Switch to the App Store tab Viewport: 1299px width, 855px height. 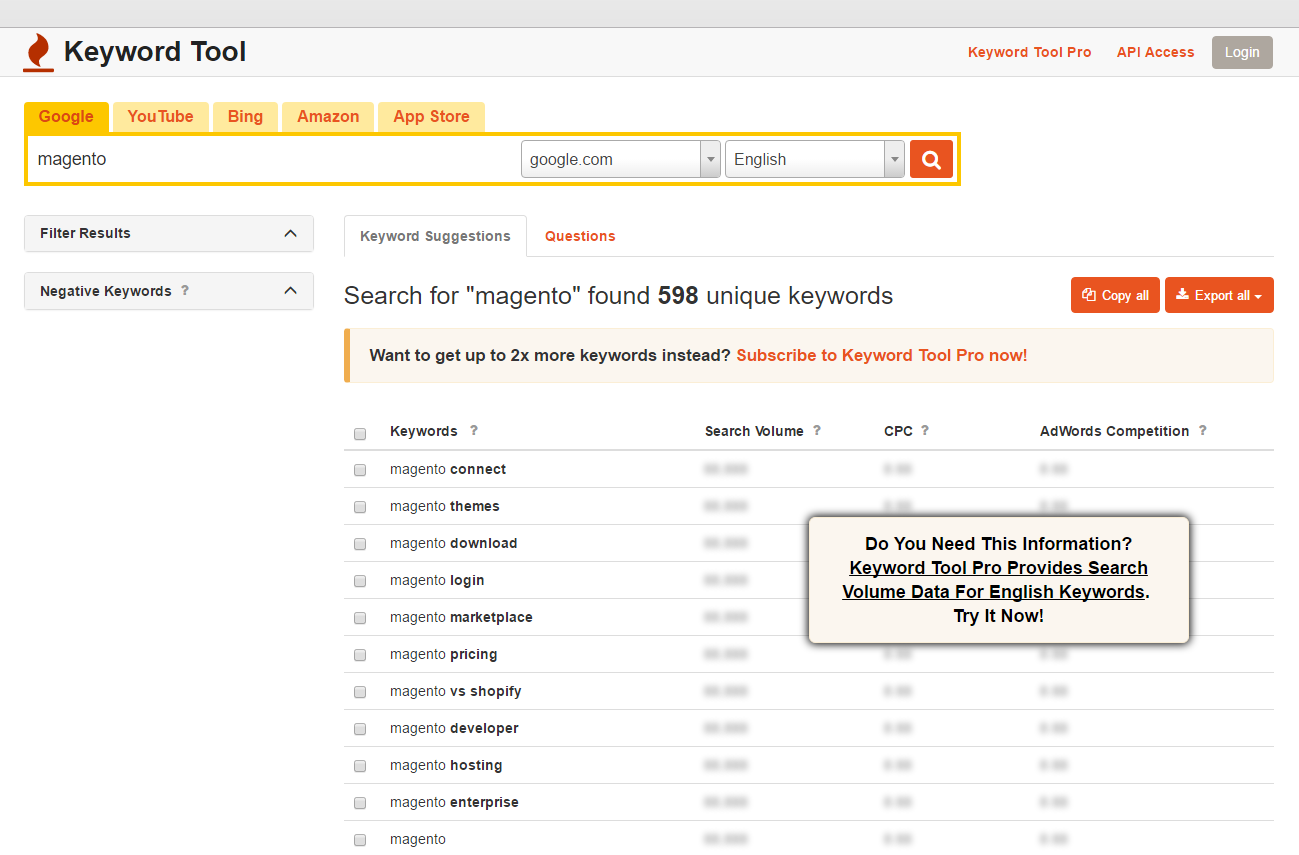coord(431,116)
